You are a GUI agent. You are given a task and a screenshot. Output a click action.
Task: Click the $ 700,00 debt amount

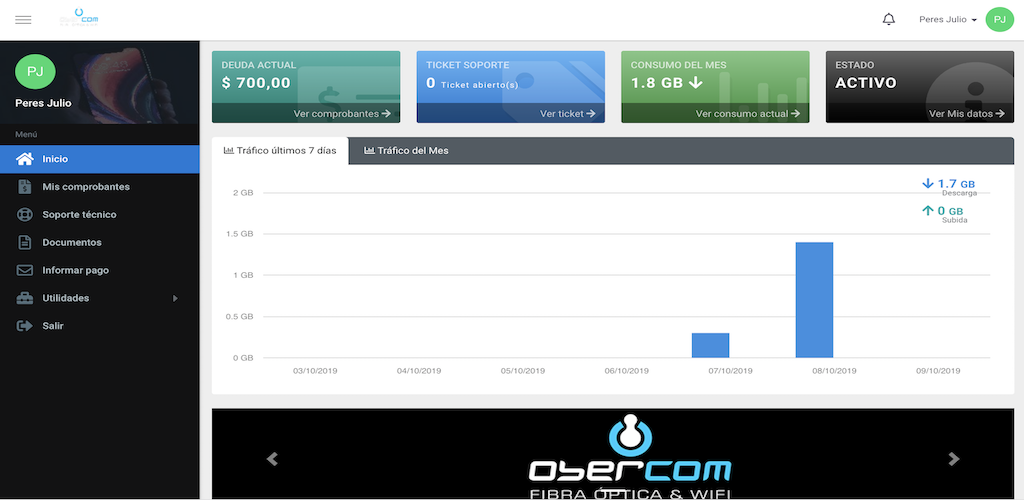(x=256, y=83)
